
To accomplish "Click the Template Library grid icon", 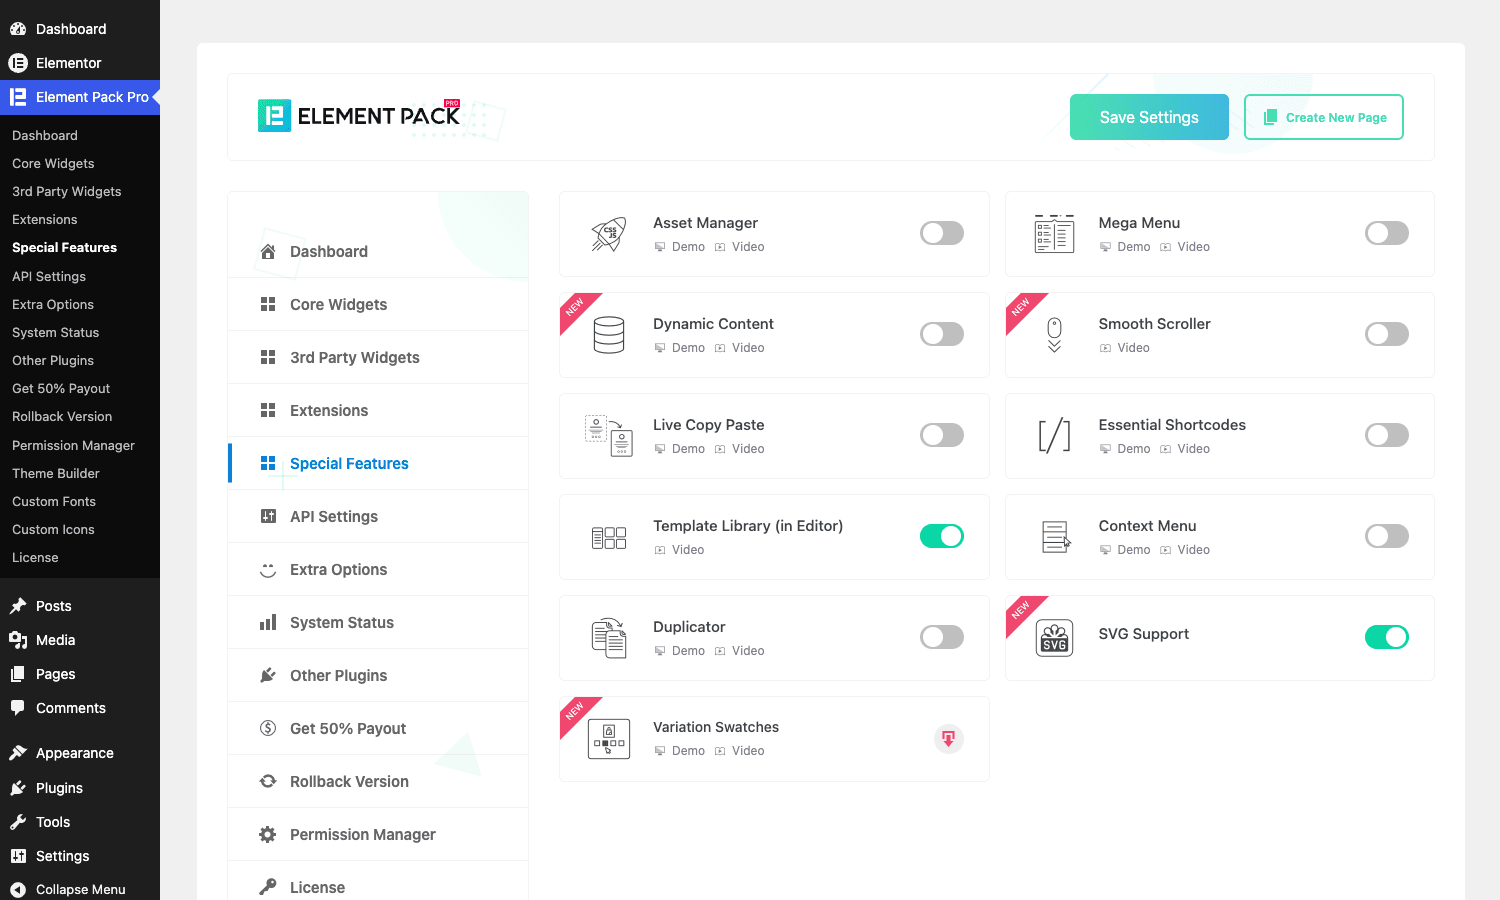I will [x=609, y=538].
